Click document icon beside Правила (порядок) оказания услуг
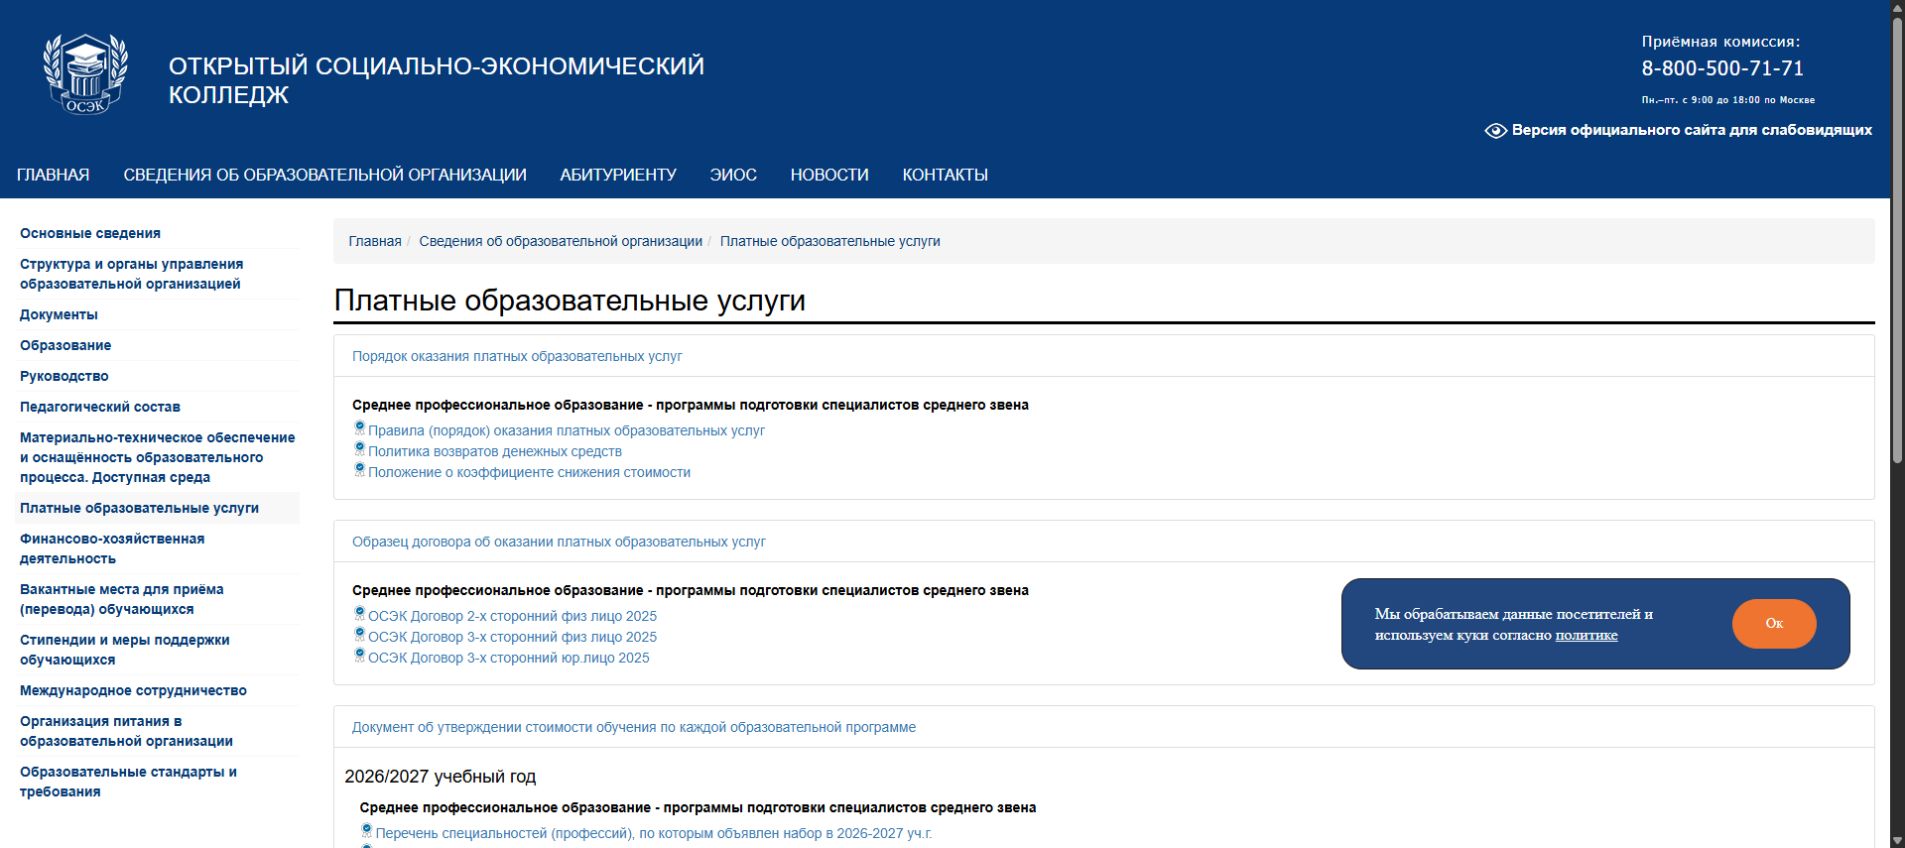This screenshot has height=848, width=1905. (x=359, y=428)
